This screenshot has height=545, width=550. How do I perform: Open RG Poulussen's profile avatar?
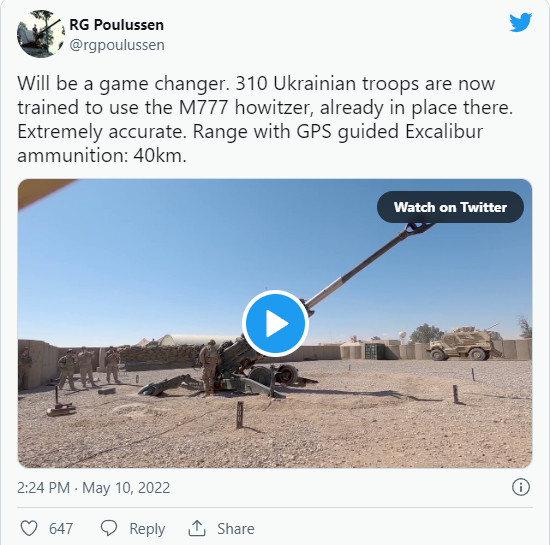(x=41, y=34)
